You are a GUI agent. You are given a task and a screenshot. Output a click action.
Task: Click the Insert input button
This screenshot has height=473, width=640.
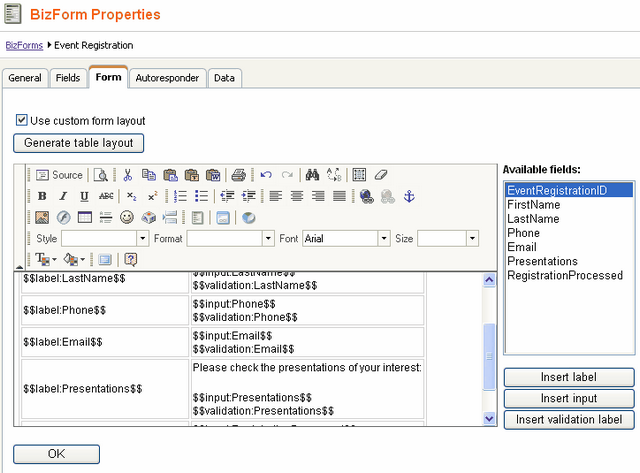pyautogui.click(x=569, y=398)
